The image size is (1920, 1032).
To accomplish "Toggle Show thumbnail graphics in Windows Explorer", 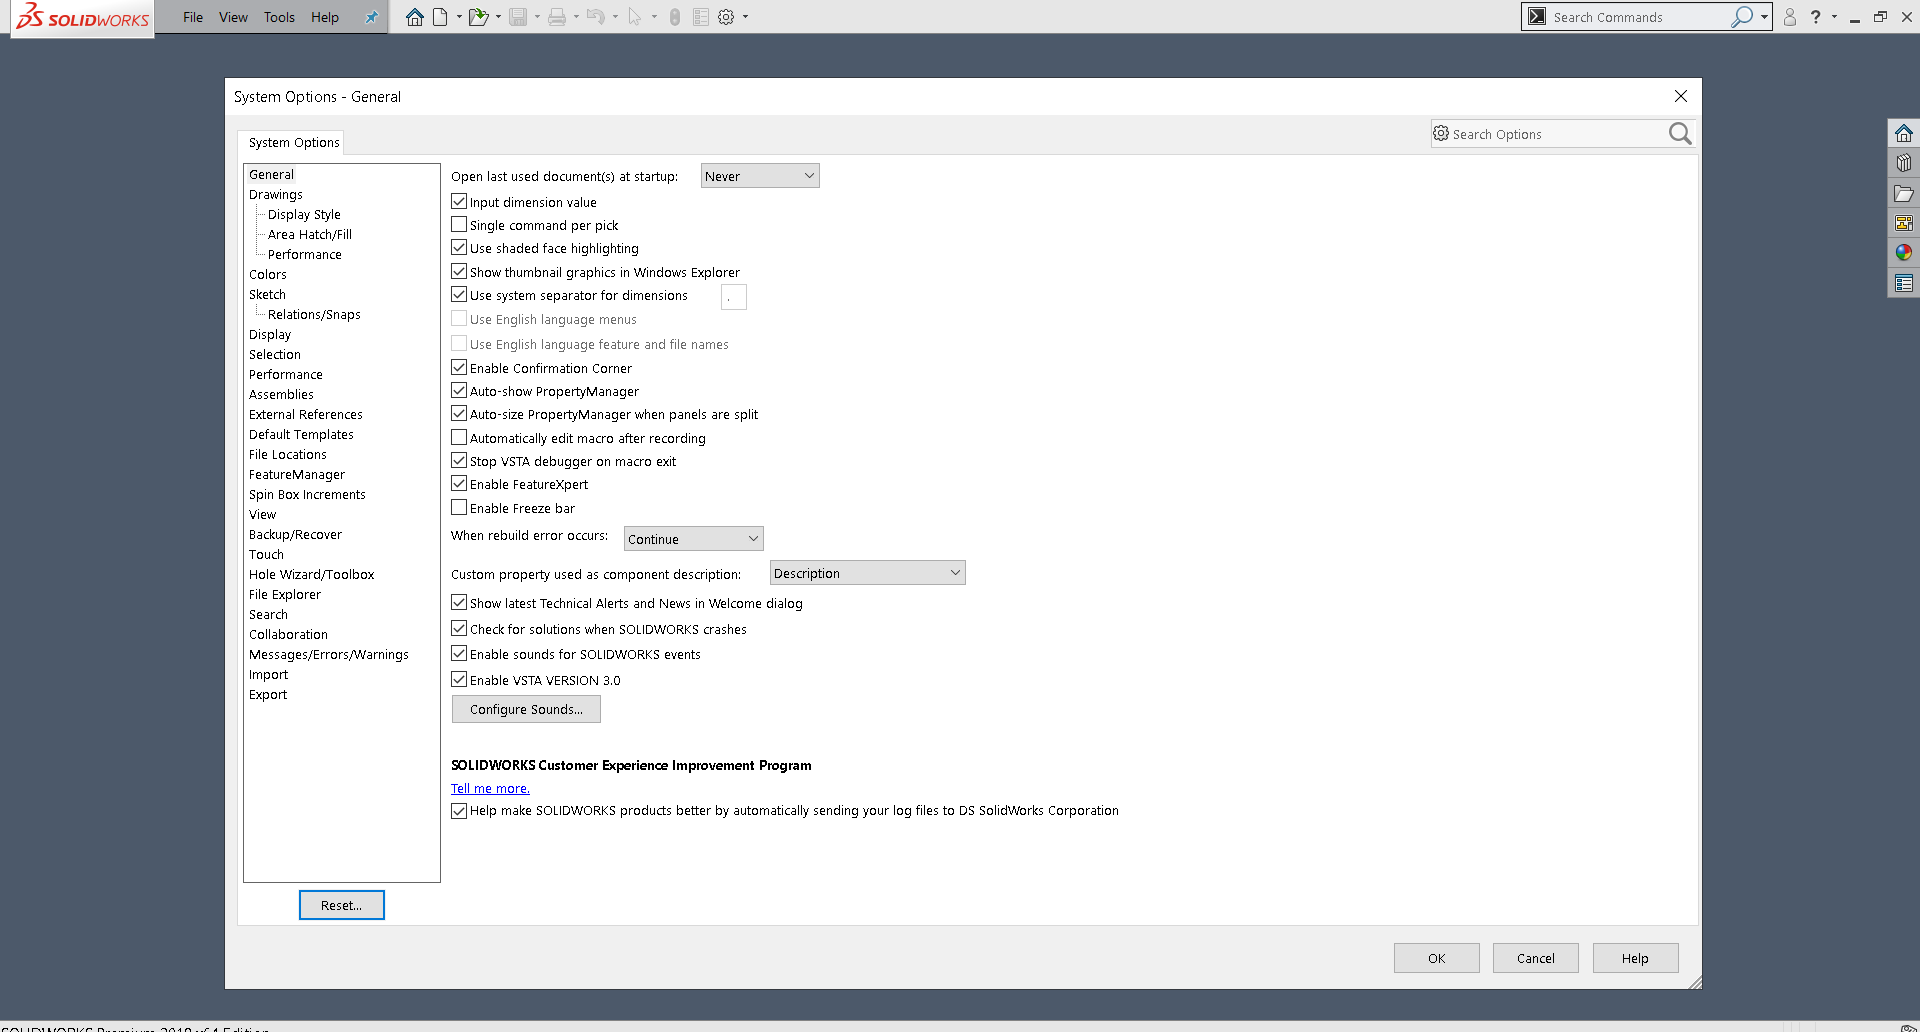I will 459,272.
